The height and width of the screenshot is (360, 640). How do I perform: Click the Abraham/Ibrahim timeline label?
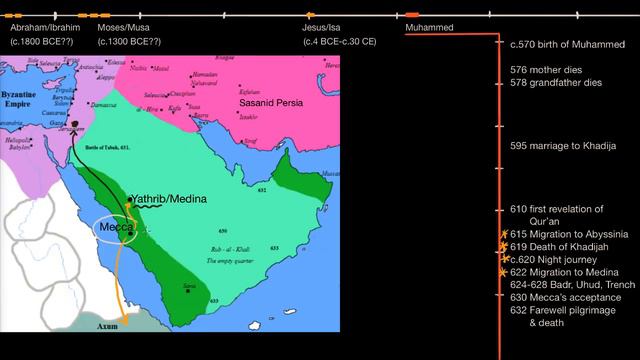point(45,28)
